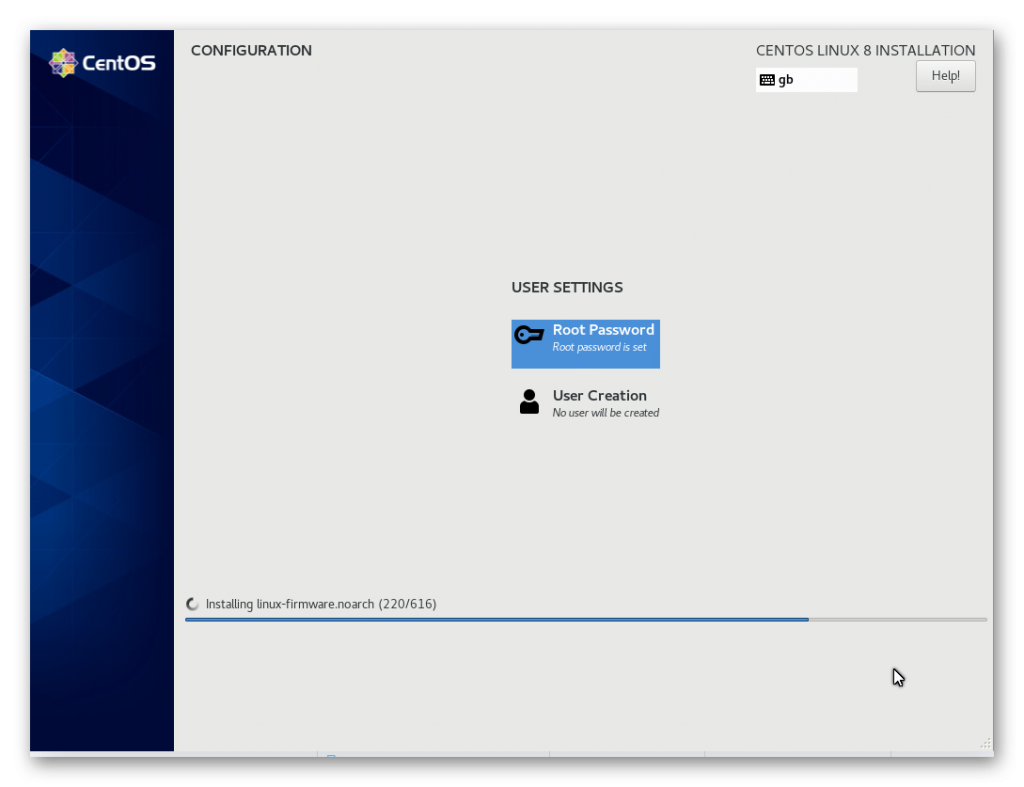
Task: Click the CentOS logo in the sidebar
Action: point(103,63)
